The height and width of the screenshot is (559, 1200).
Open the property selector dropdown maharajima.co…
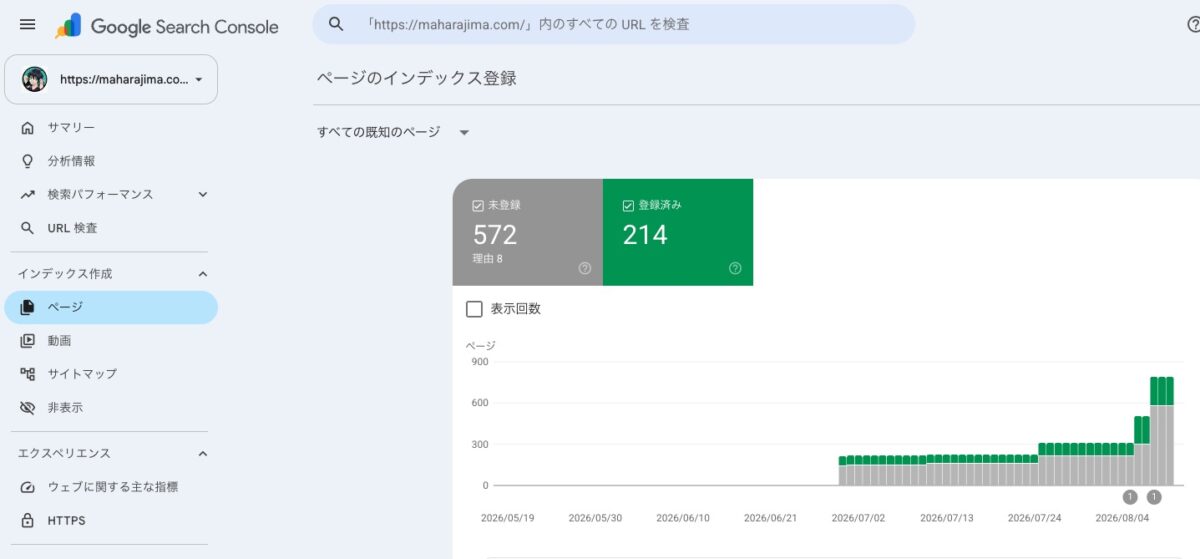coord(111,79)
